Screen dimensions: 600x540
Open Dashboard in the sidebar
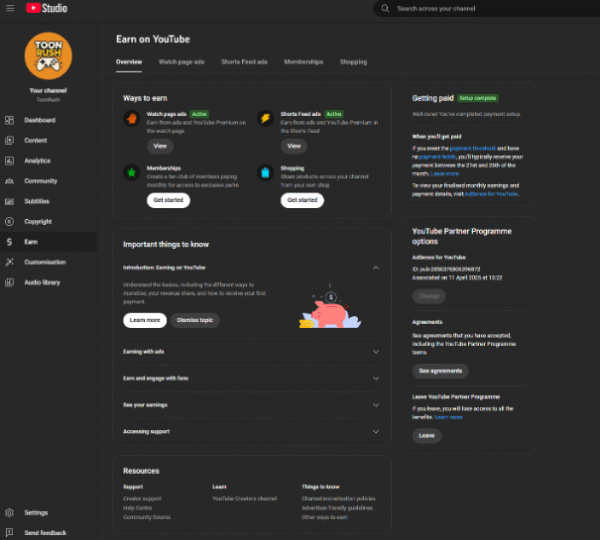(x=40, y=120)
